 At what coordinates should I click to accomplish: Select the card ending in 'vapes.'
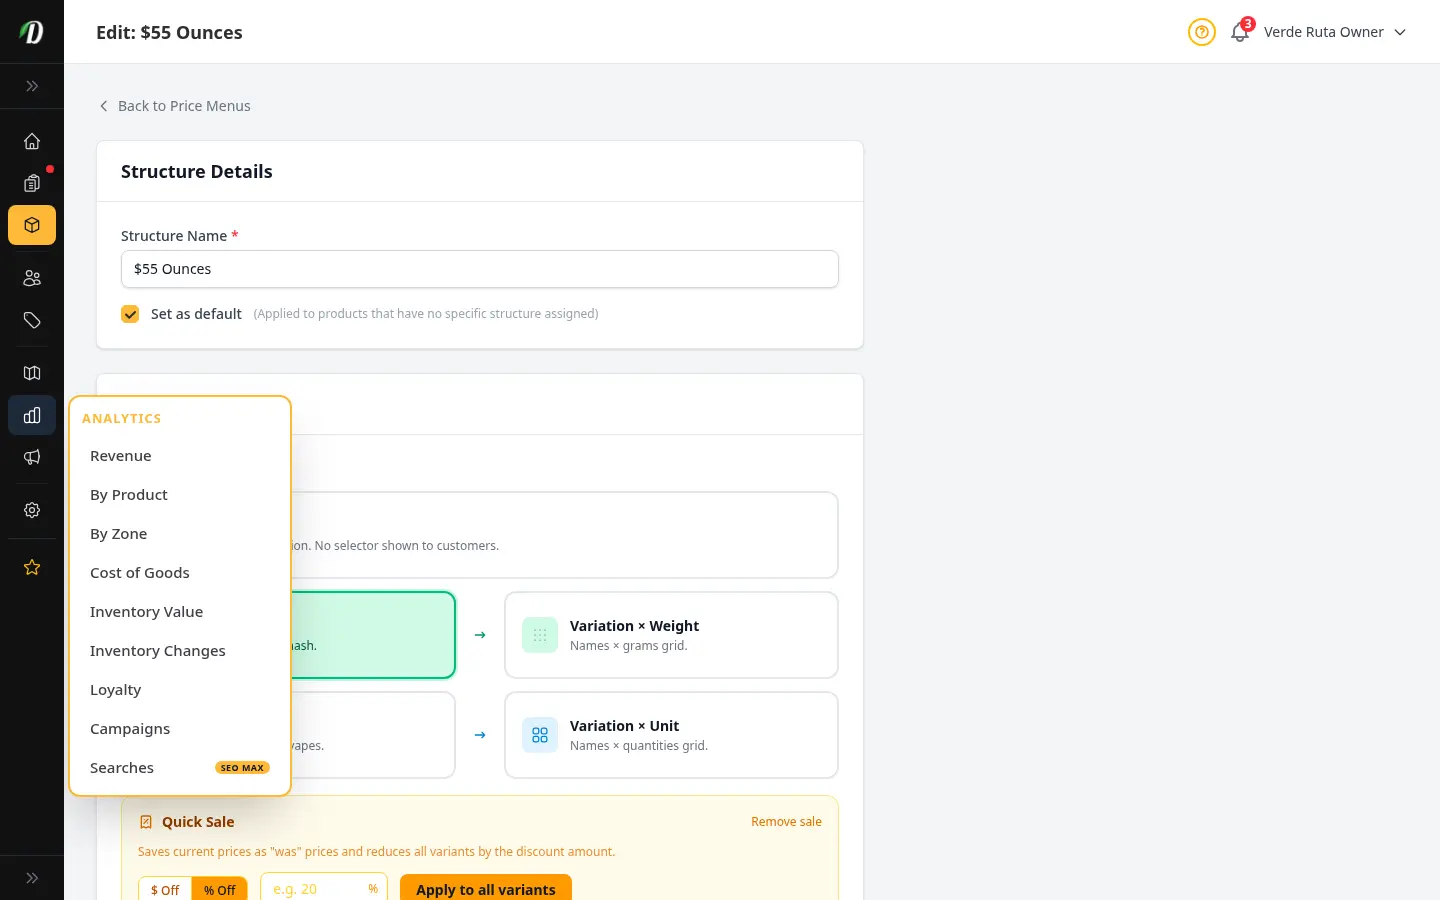(x=373, y=735)
